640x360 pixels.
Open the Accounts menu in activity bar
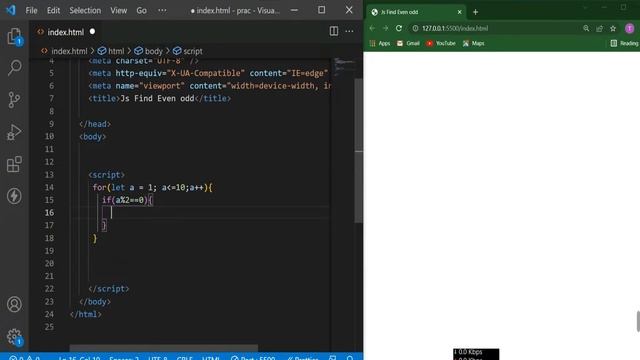pyautogui.click(x=14, y=304)
